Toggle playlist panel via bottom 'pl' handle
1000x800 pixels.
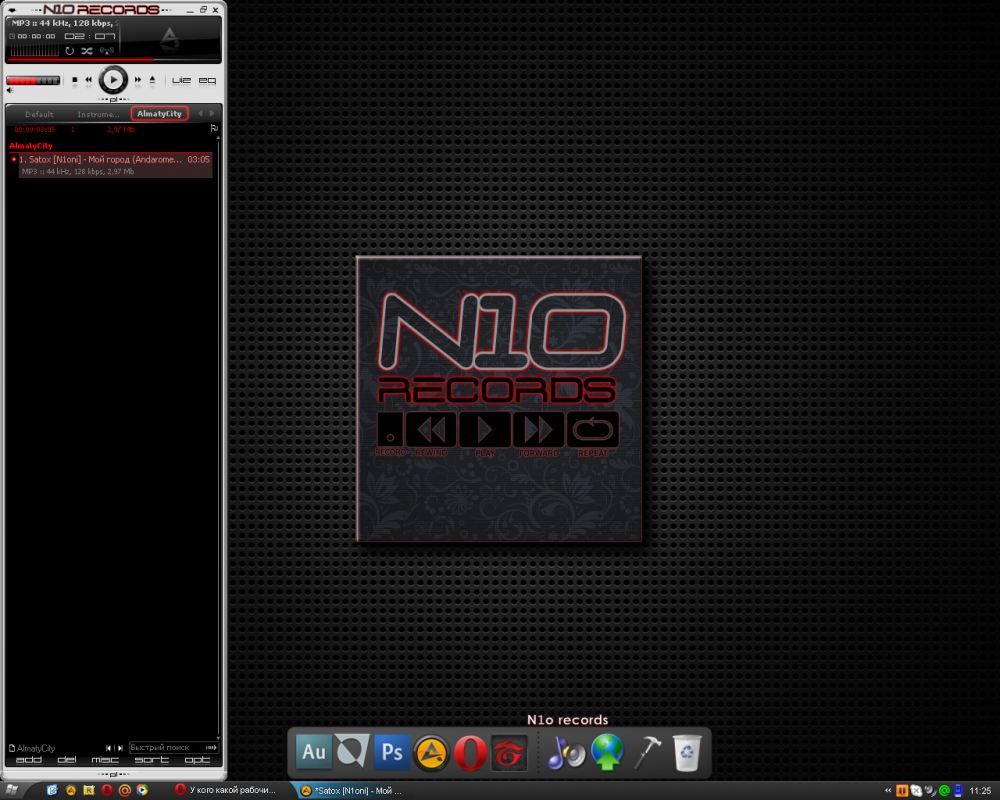(114, 774)
